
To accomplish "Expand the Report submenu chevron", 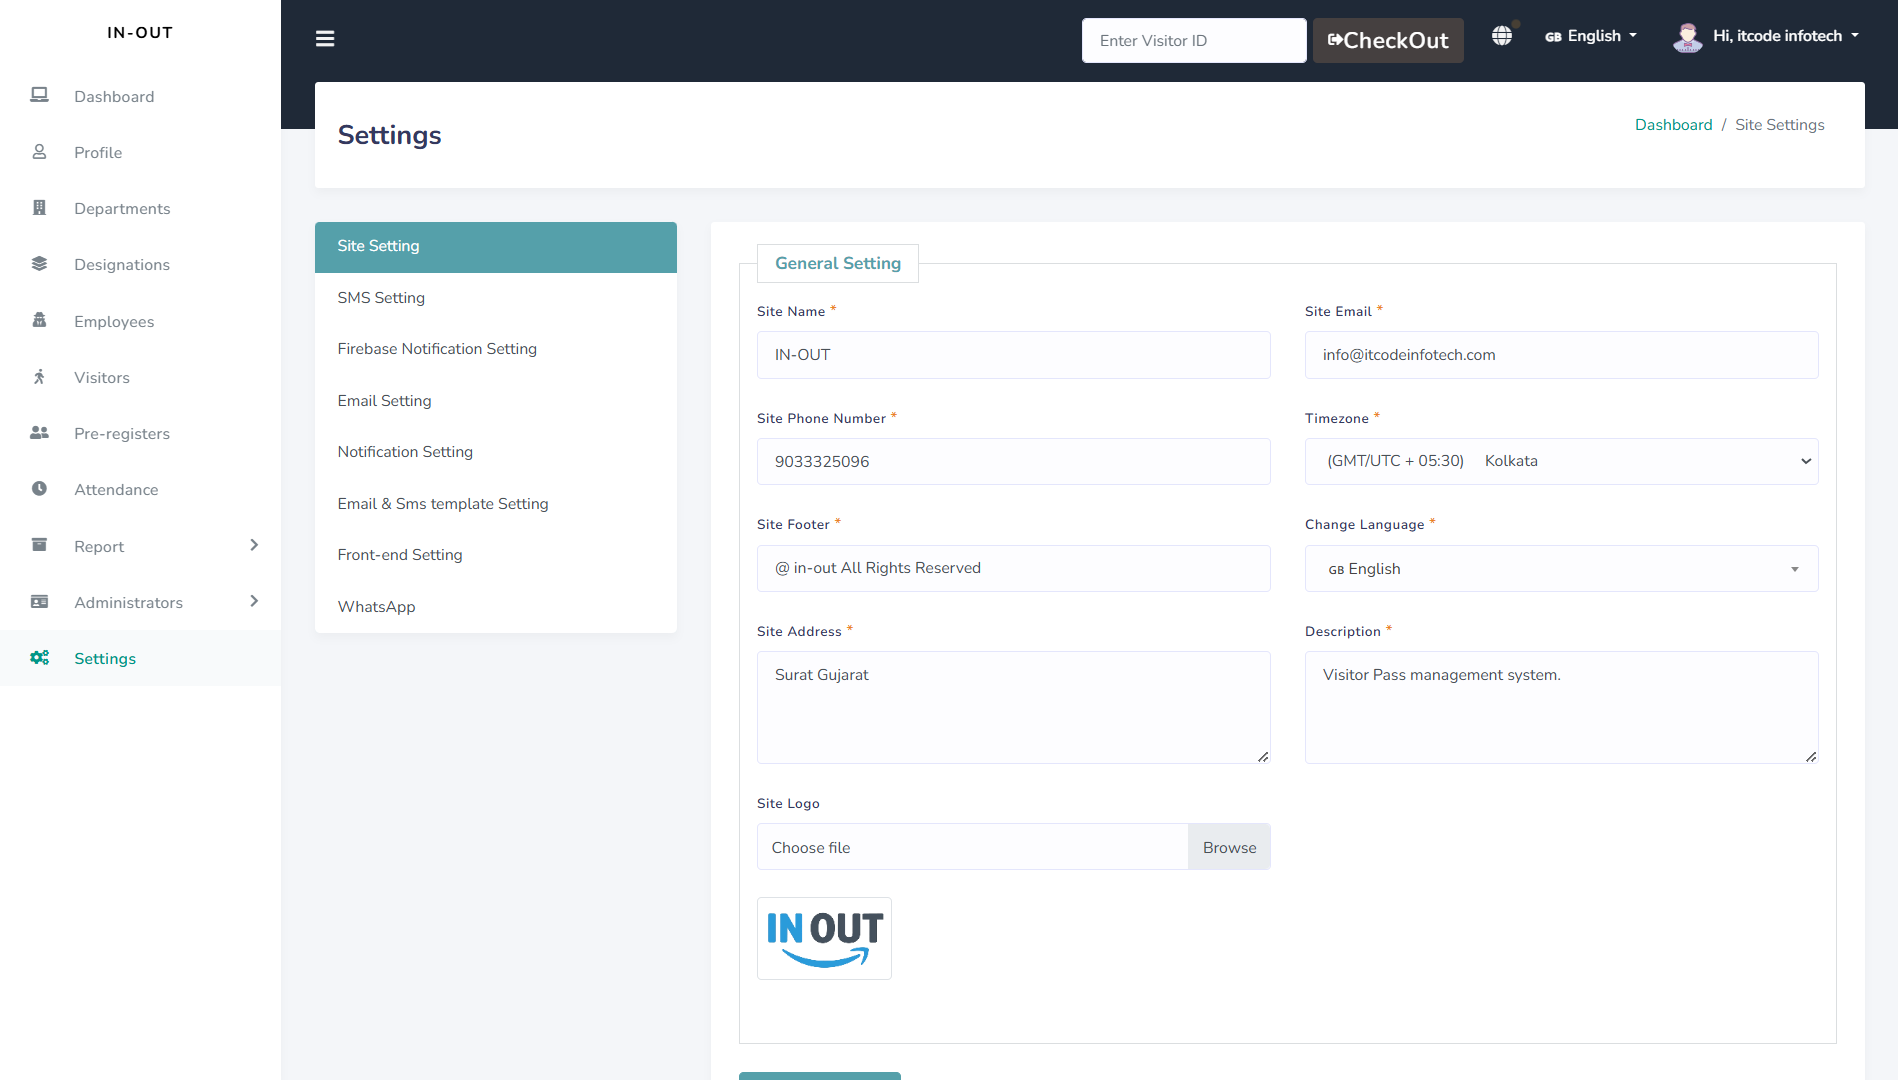I will click(x=254, y=545).
